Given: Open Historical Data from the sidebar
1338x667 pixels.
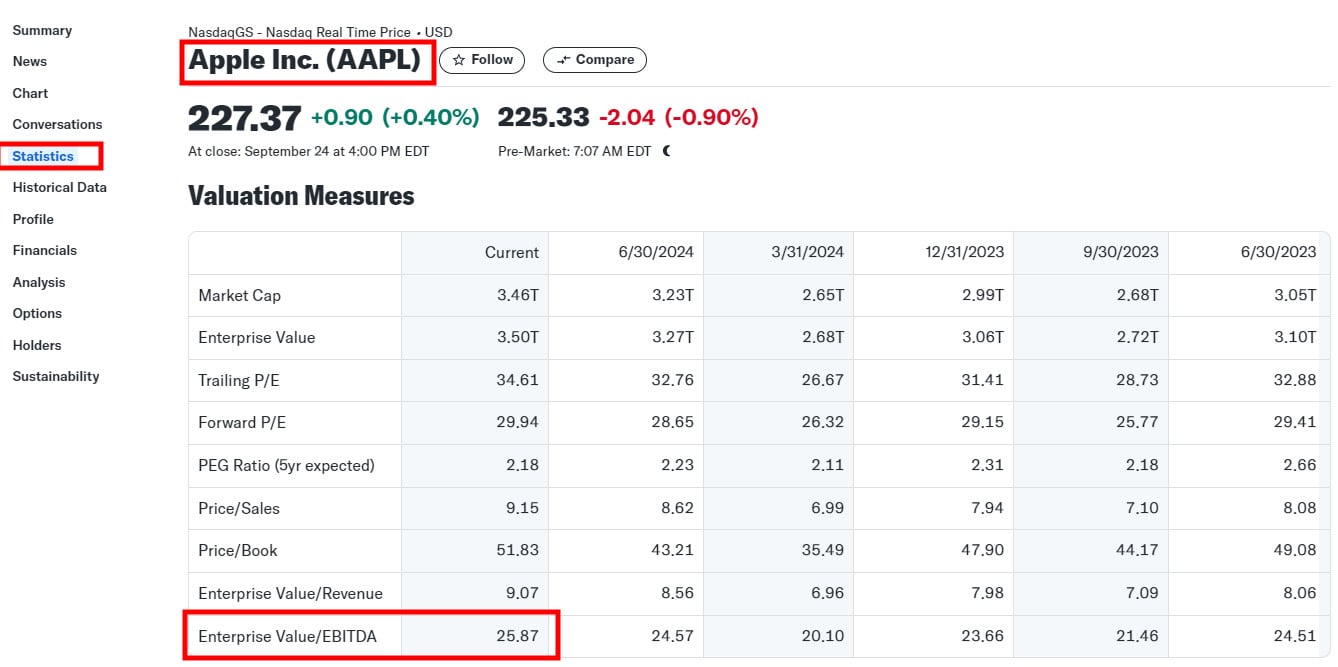Looking at the screenshot, I should click(x=59, y=187).
